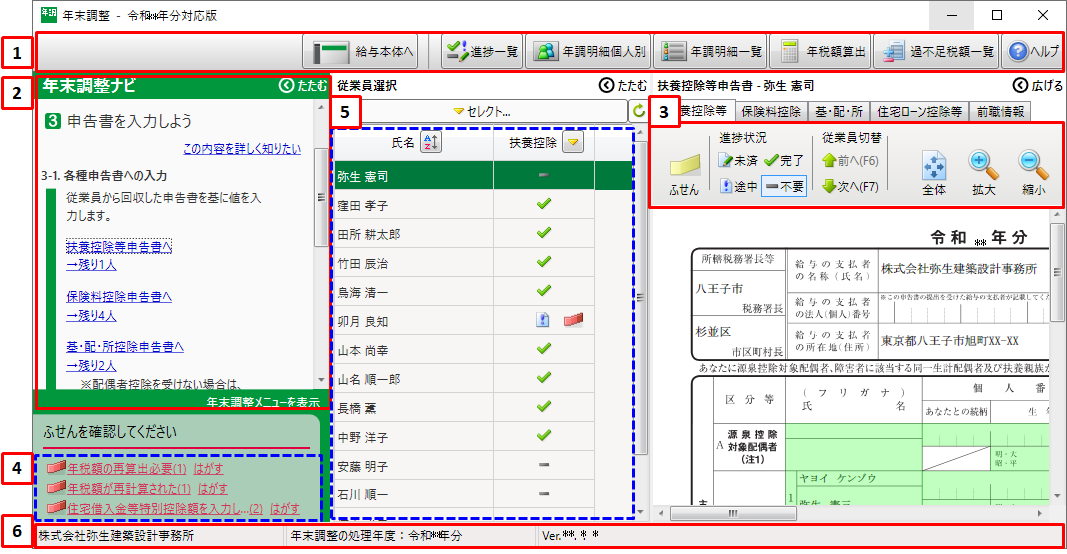Open sticky note 住宅借入金等特別控除額を入力し...(2)
This screenshot has height=554, width=1067.
click(165, 508)
